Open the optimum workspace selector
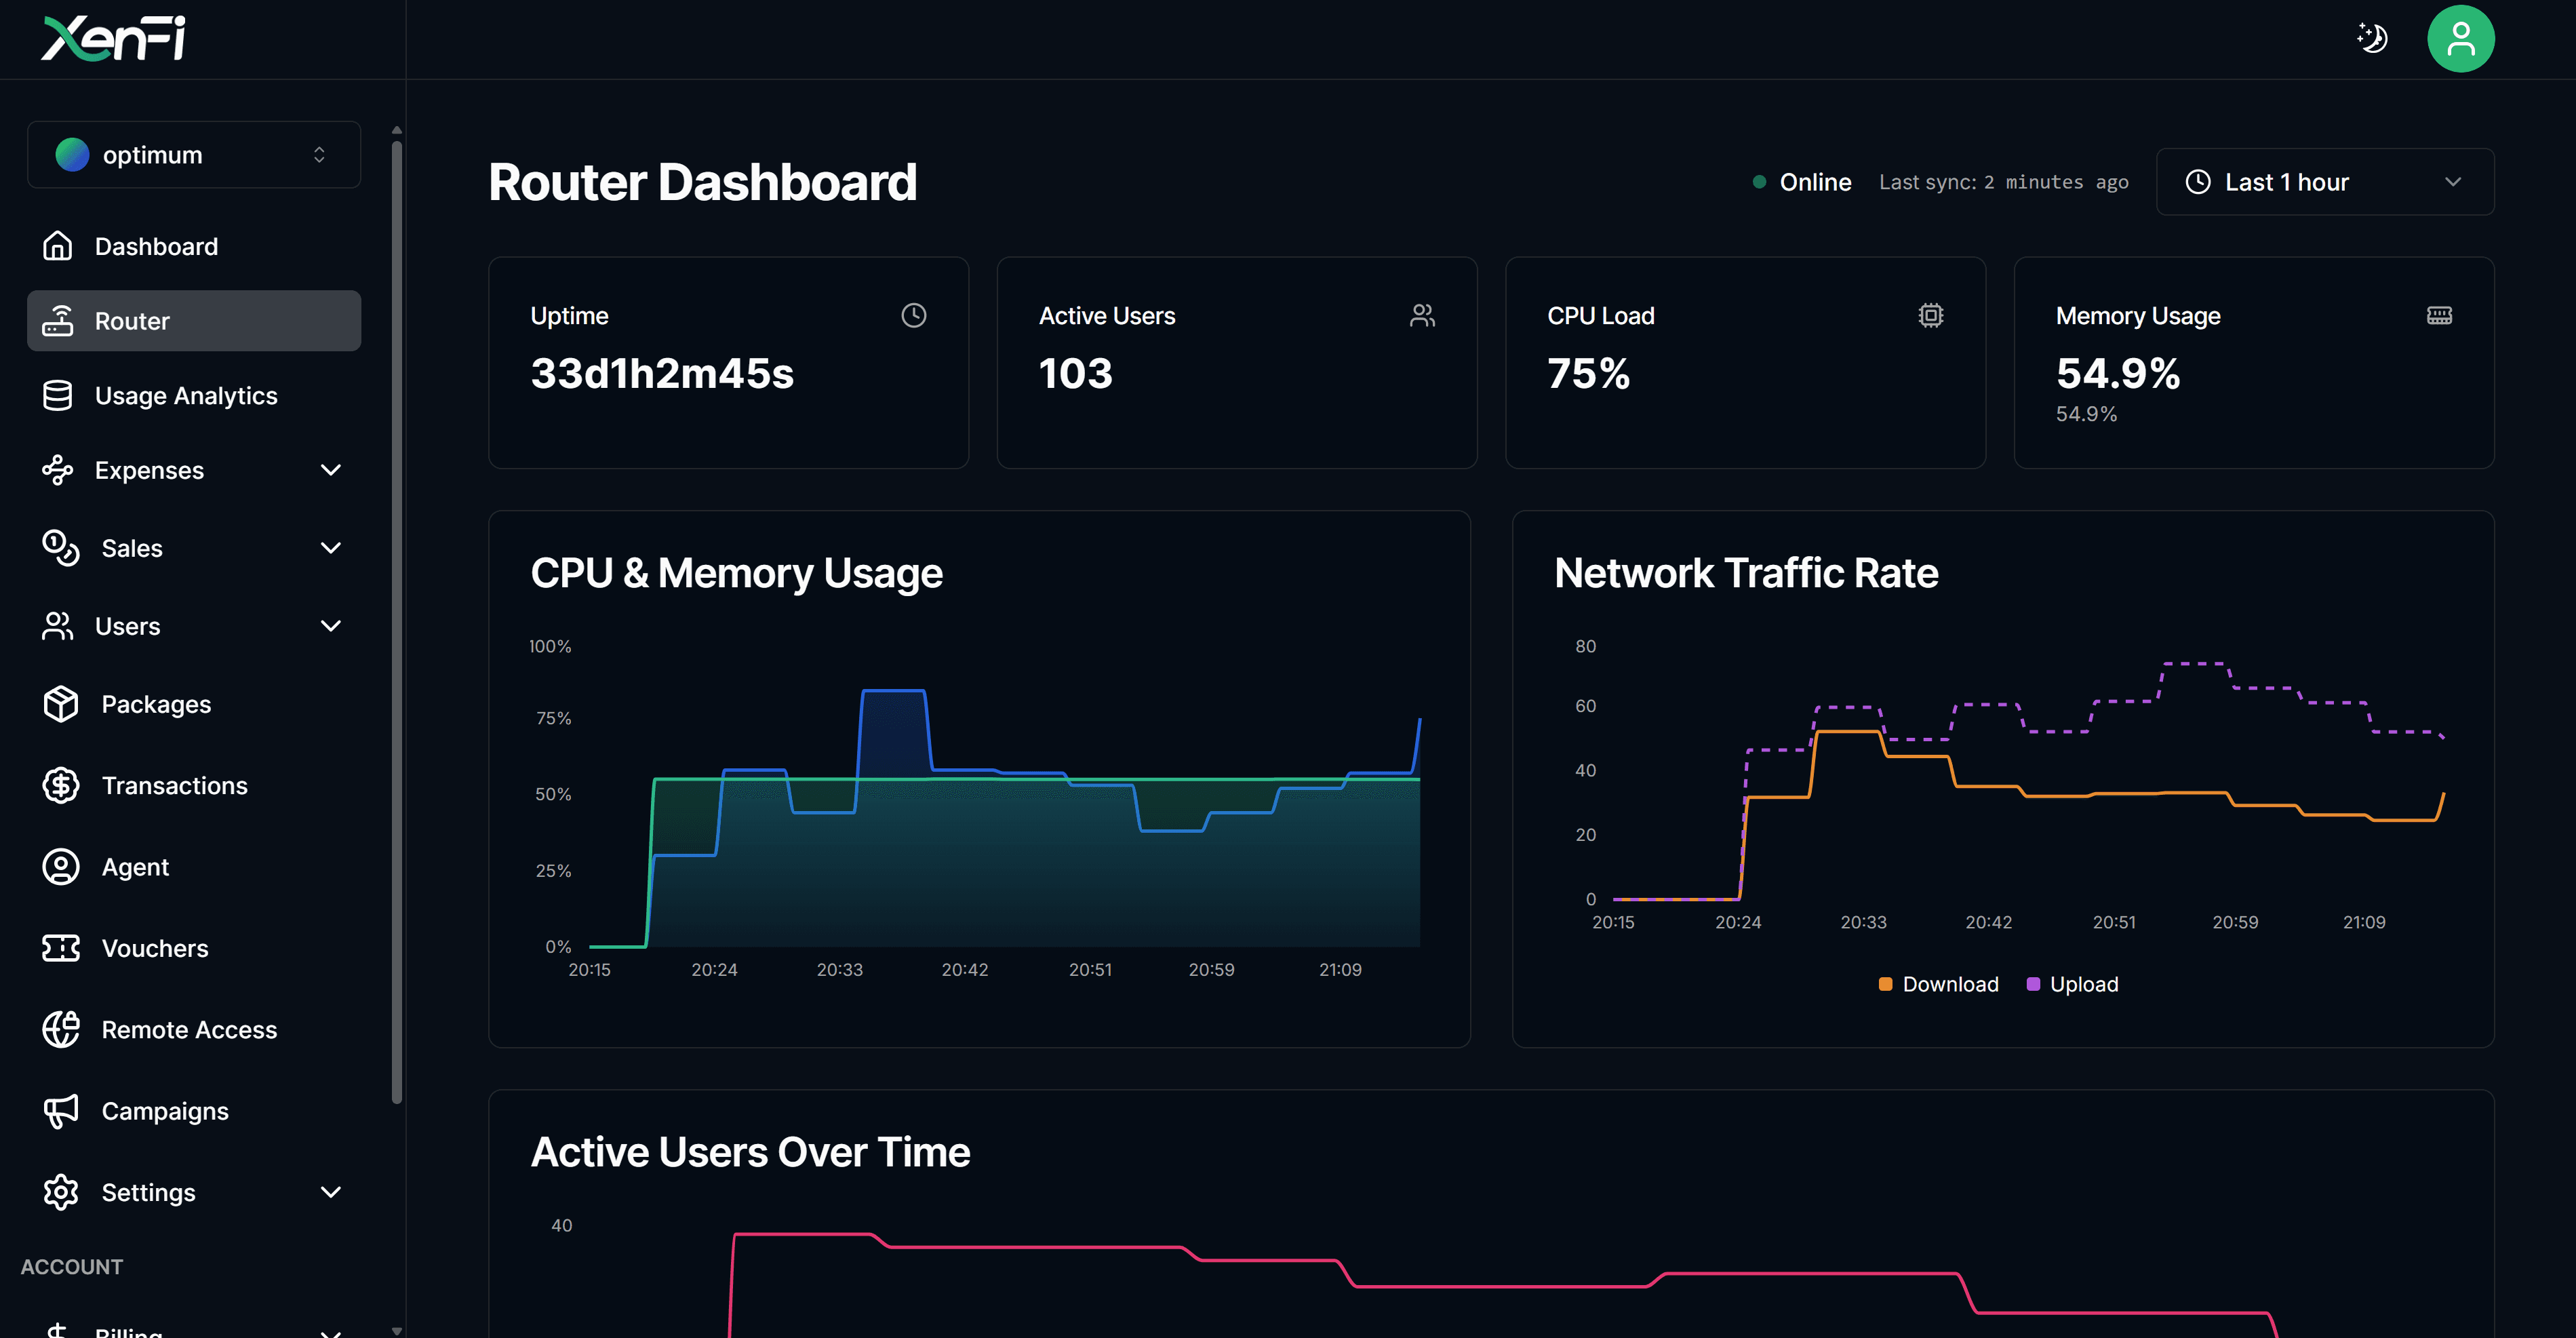Image resolution: width=2576 pixels, height=1338 pixels. coord(194,155)
